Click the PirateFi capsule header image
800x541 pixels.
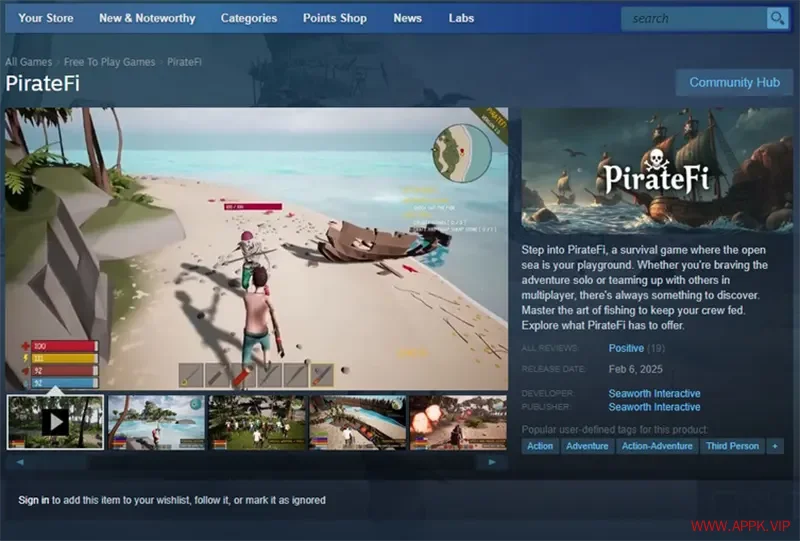[x=657, y=170]
